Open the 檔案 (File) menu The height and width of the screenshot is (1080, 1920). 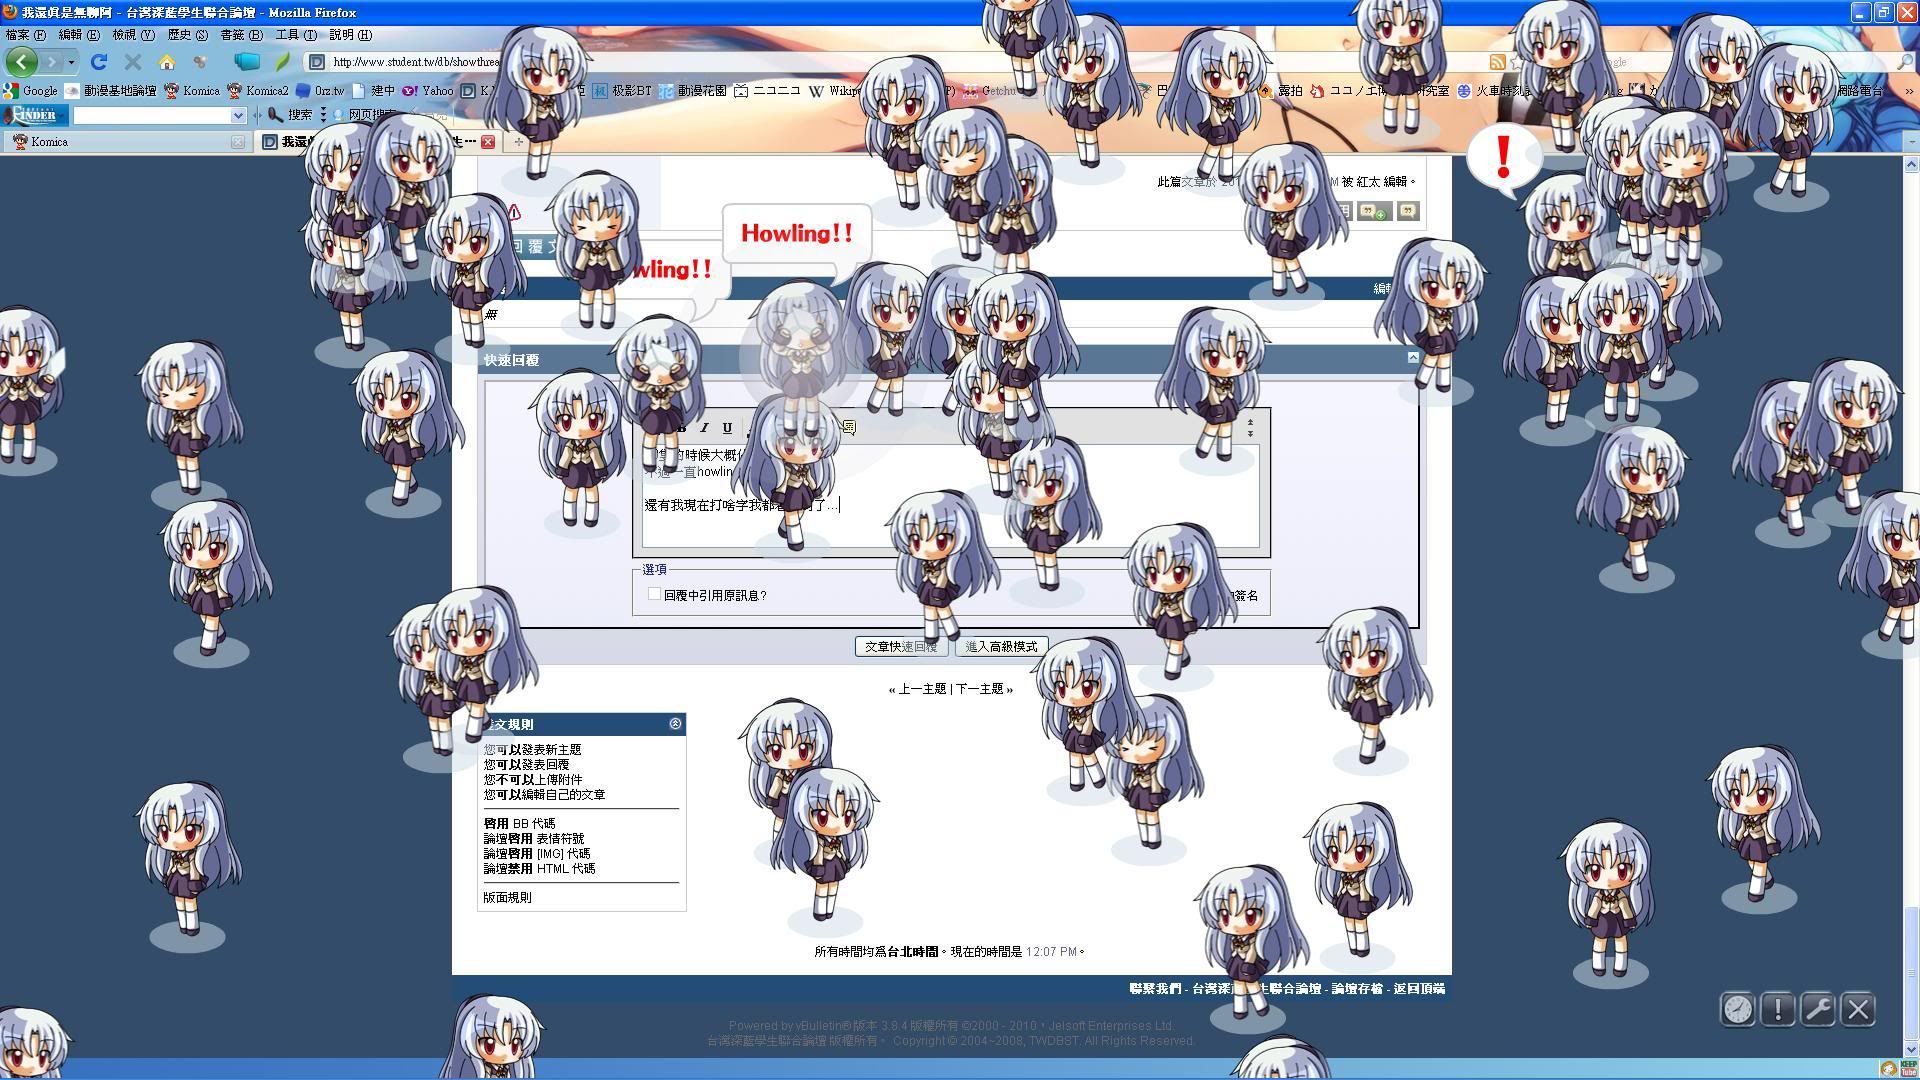click(x=26, y=35)
